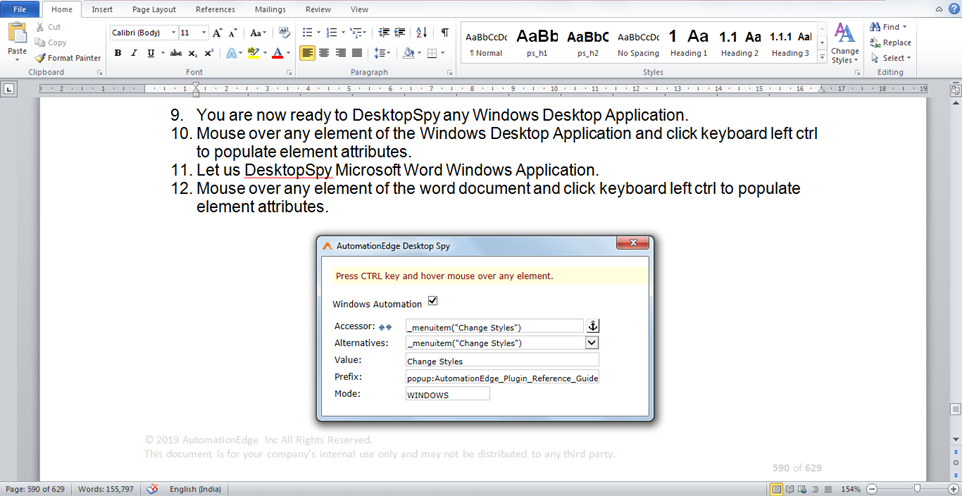Switch to Full Screen Reading view
963x496 pixels.
coord(790,489)
